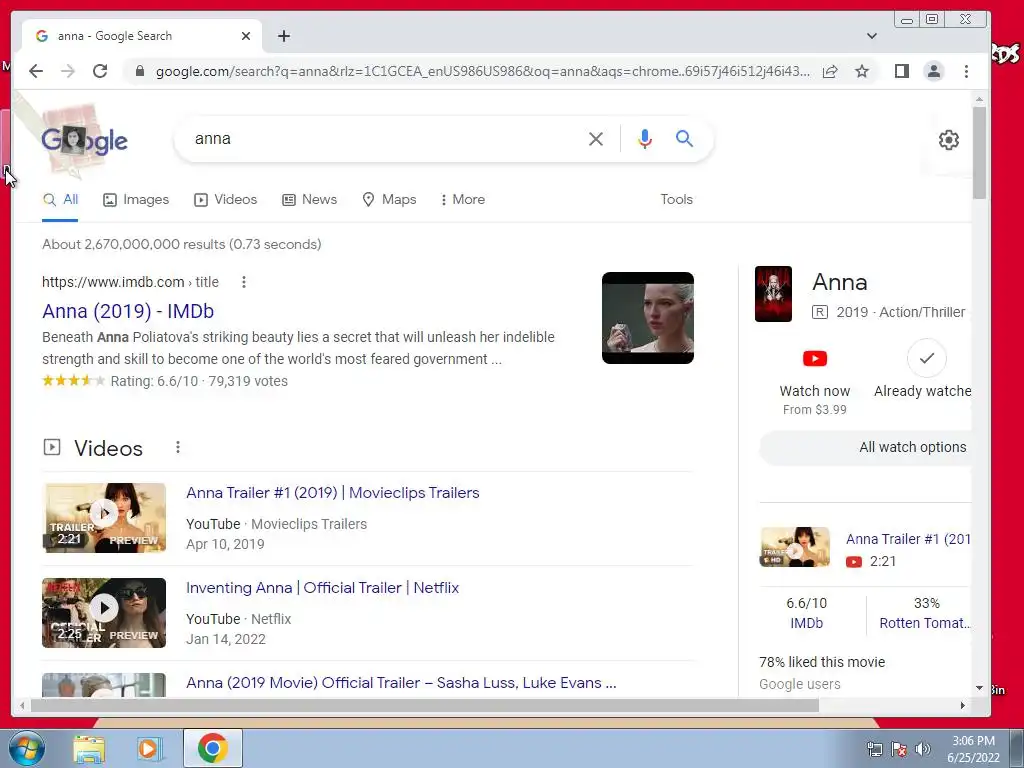Click the Chrome taskbar icon

click(212, 748)
